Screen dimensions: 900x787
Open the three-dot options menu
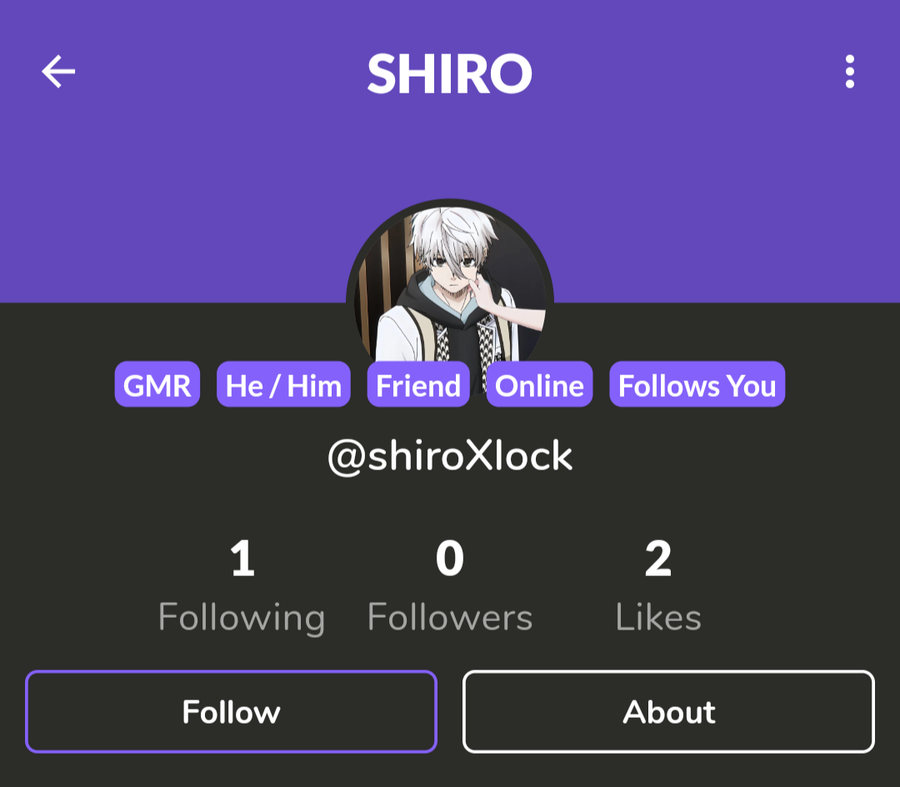[x=849, y=72]
